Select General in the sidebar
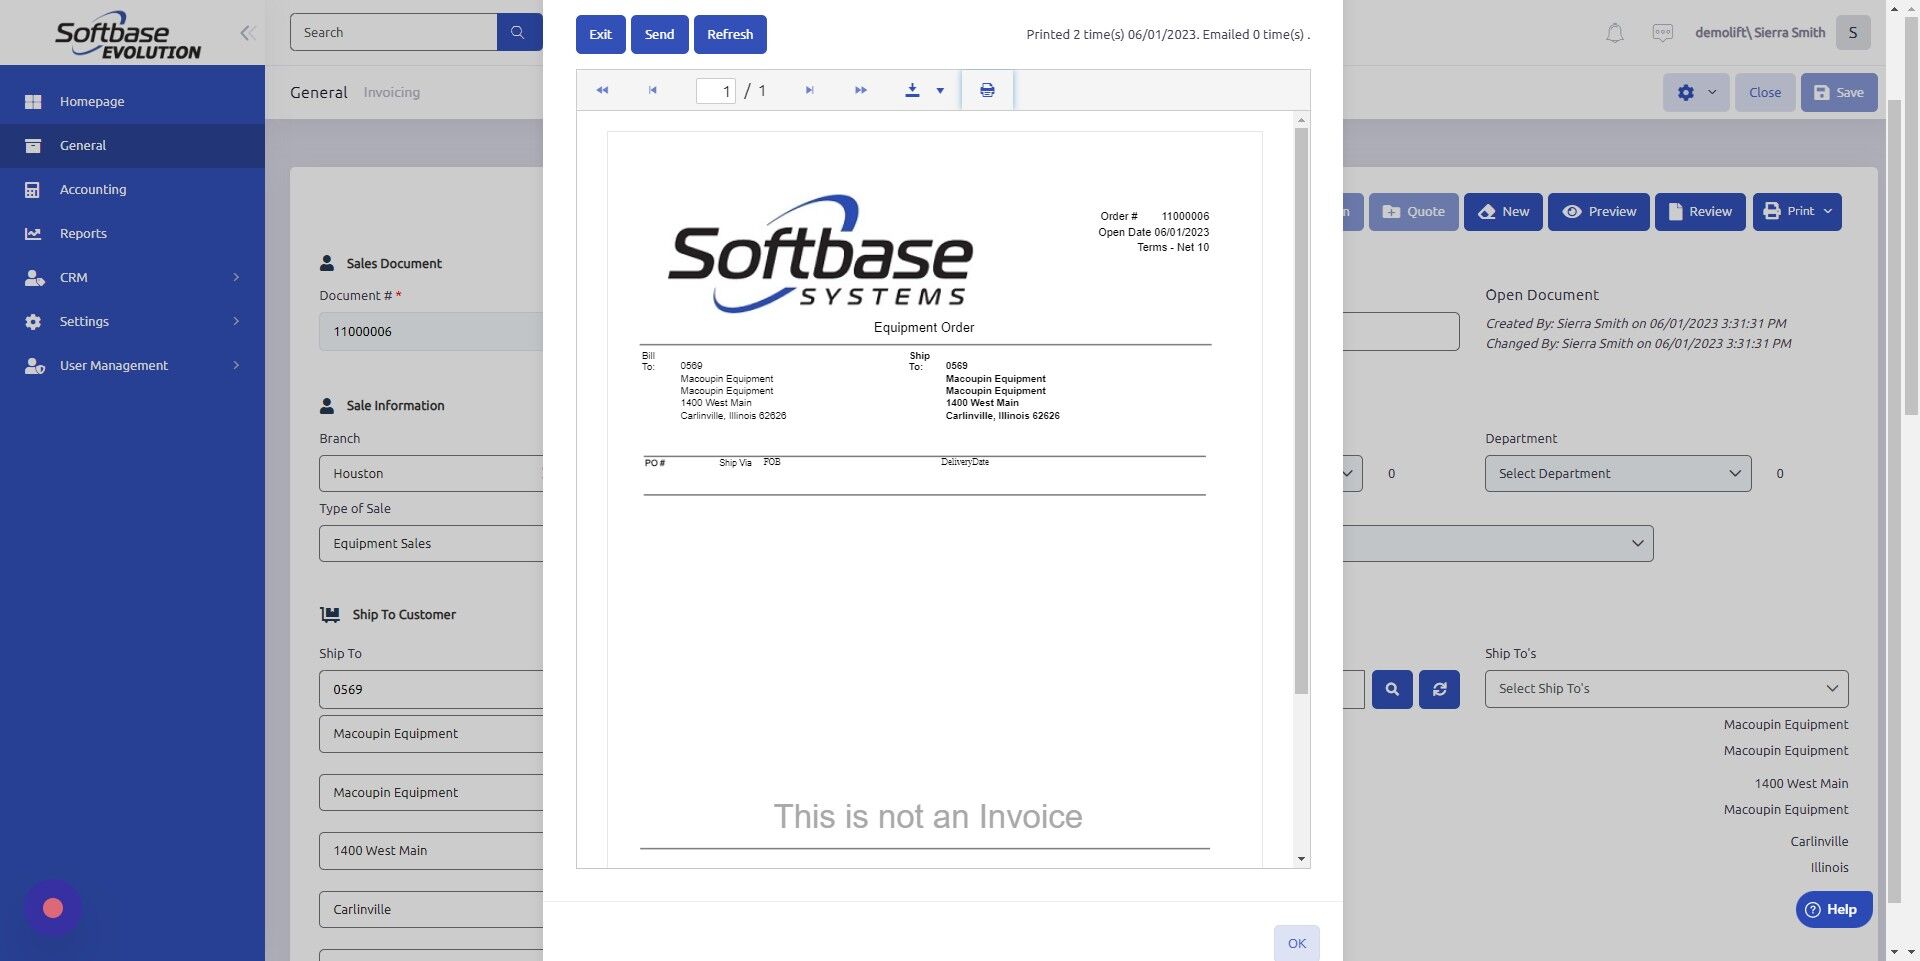 pos(132,145)
